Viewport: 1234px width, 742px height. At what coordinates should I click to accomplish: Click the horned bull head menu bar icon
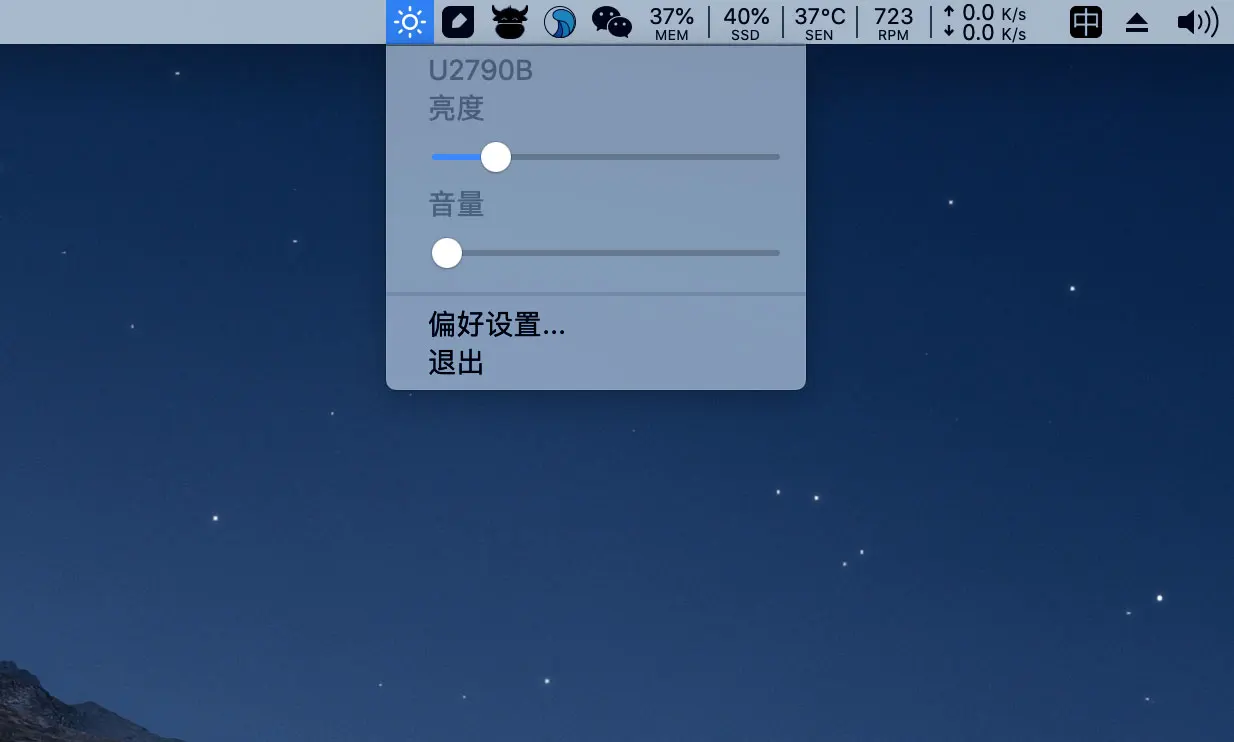[509, 22]
